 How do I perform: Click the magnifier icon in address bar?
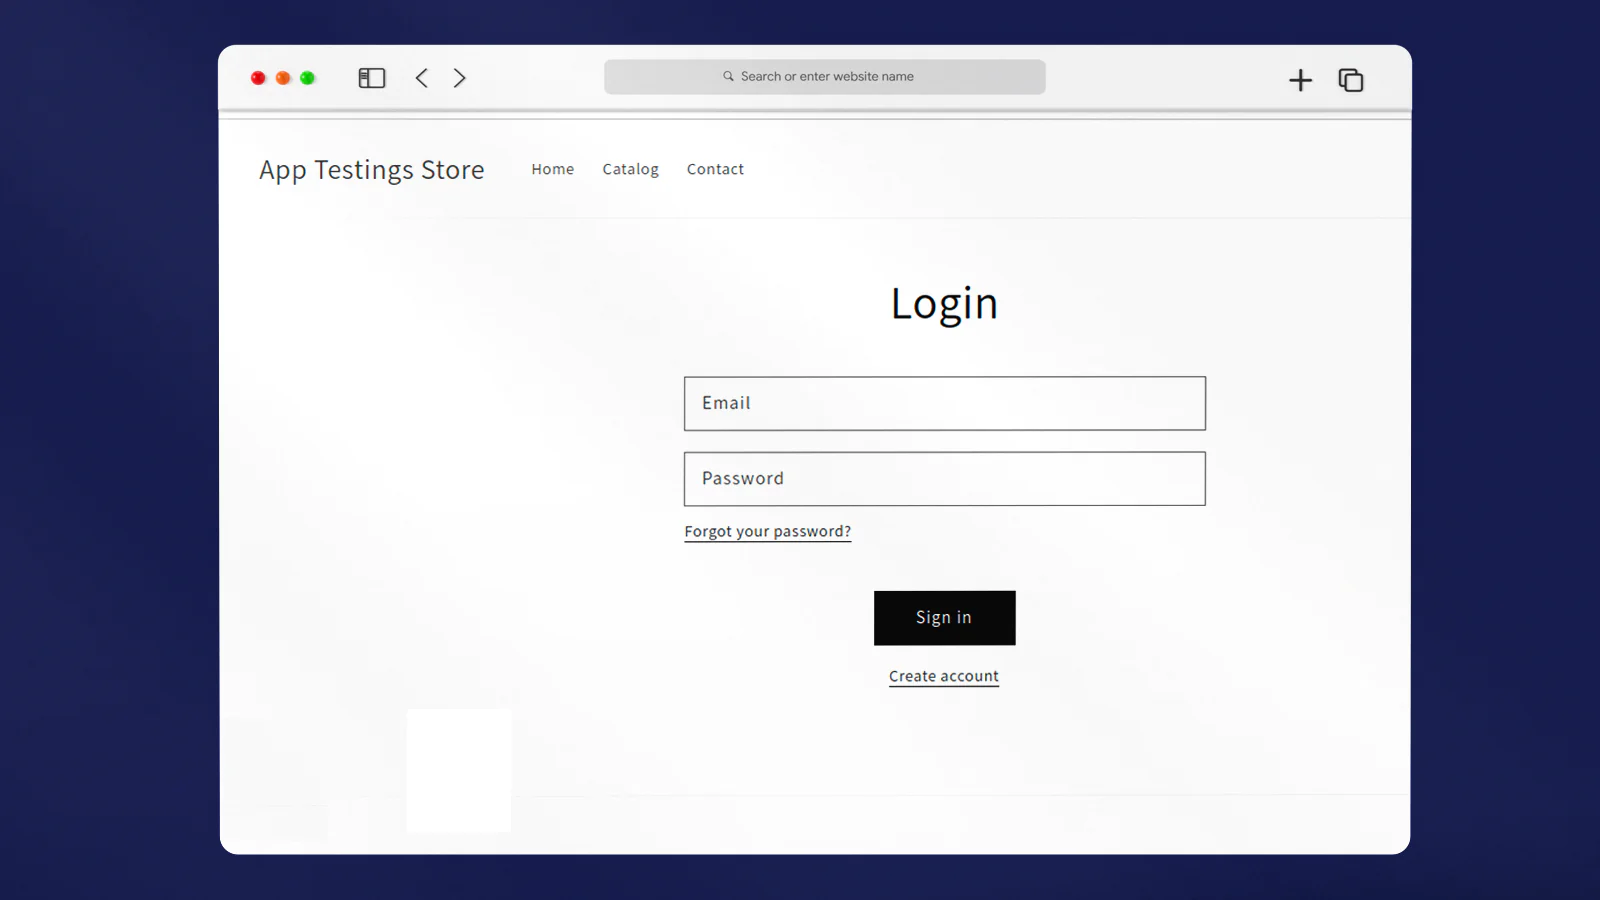pos(728,76)
